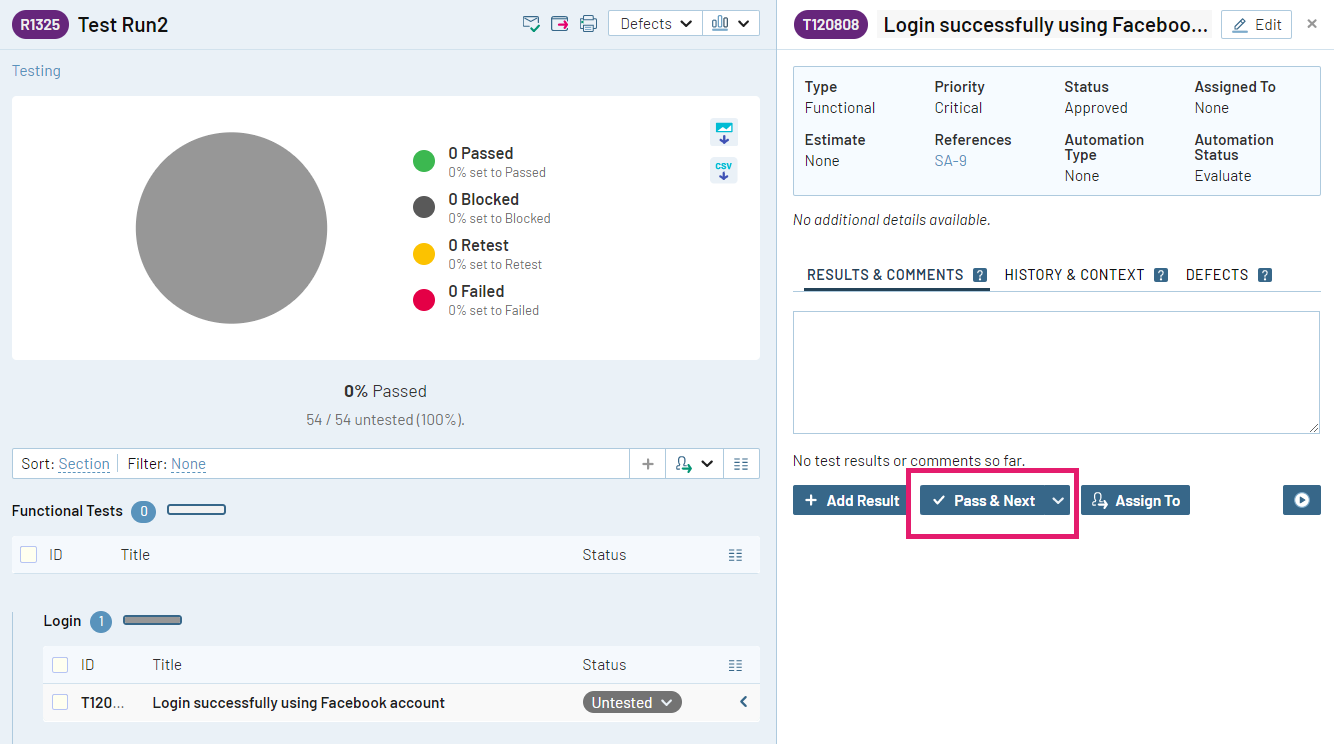This screenshot has width=1334, height=744.
Task: Click the play button to start progress
Action: tap(1301, 500)
